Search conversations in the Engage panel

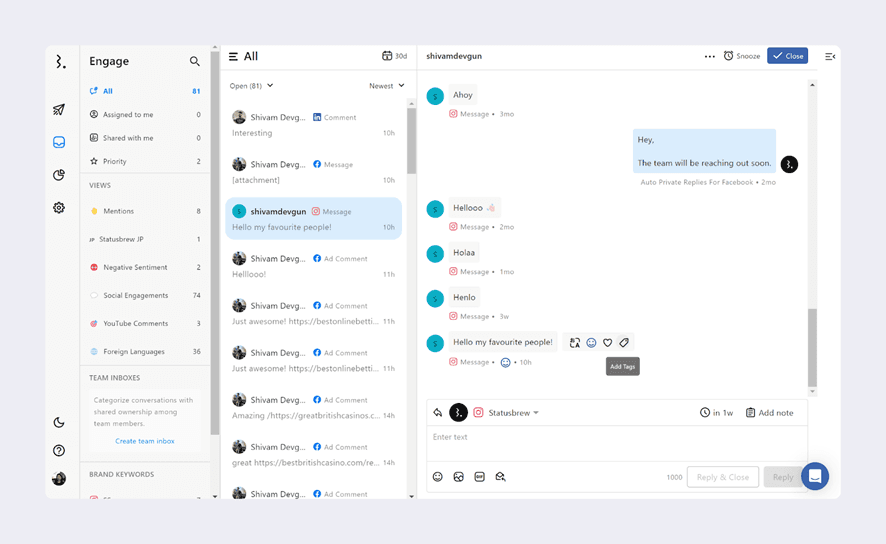195,62
